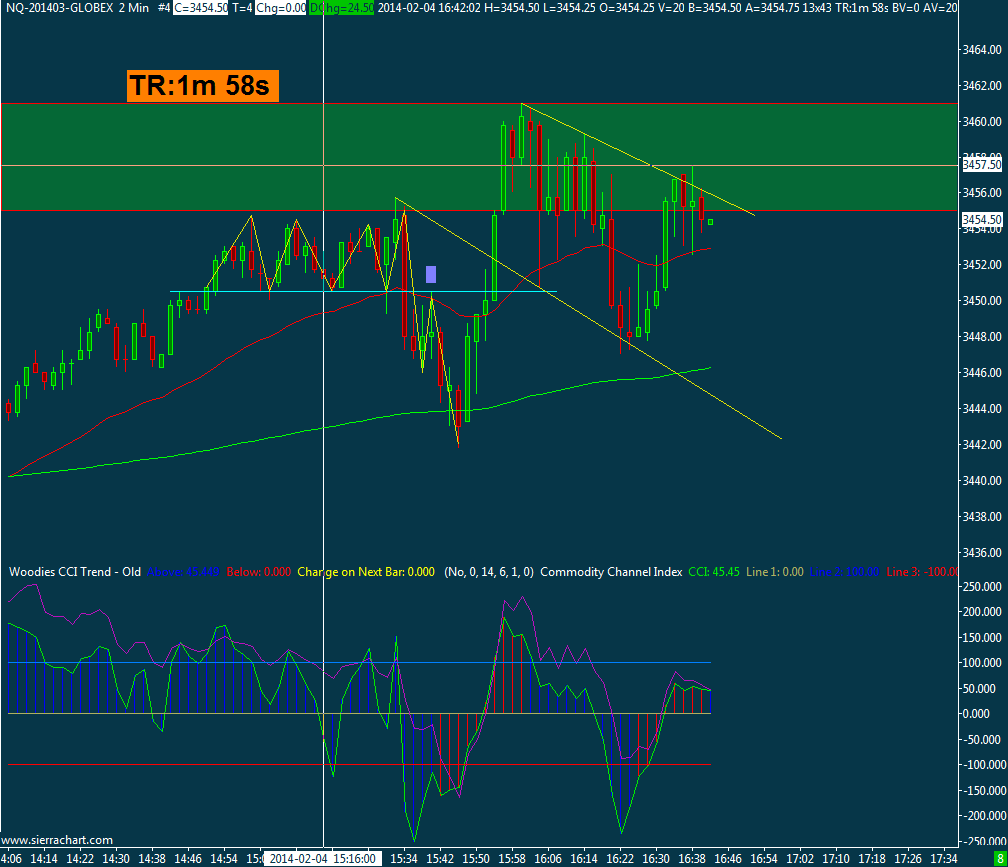This screenshot has width=1008, height=867.
Task: Click the 3452.00 label on price scale
Action: tap(982, 265)
